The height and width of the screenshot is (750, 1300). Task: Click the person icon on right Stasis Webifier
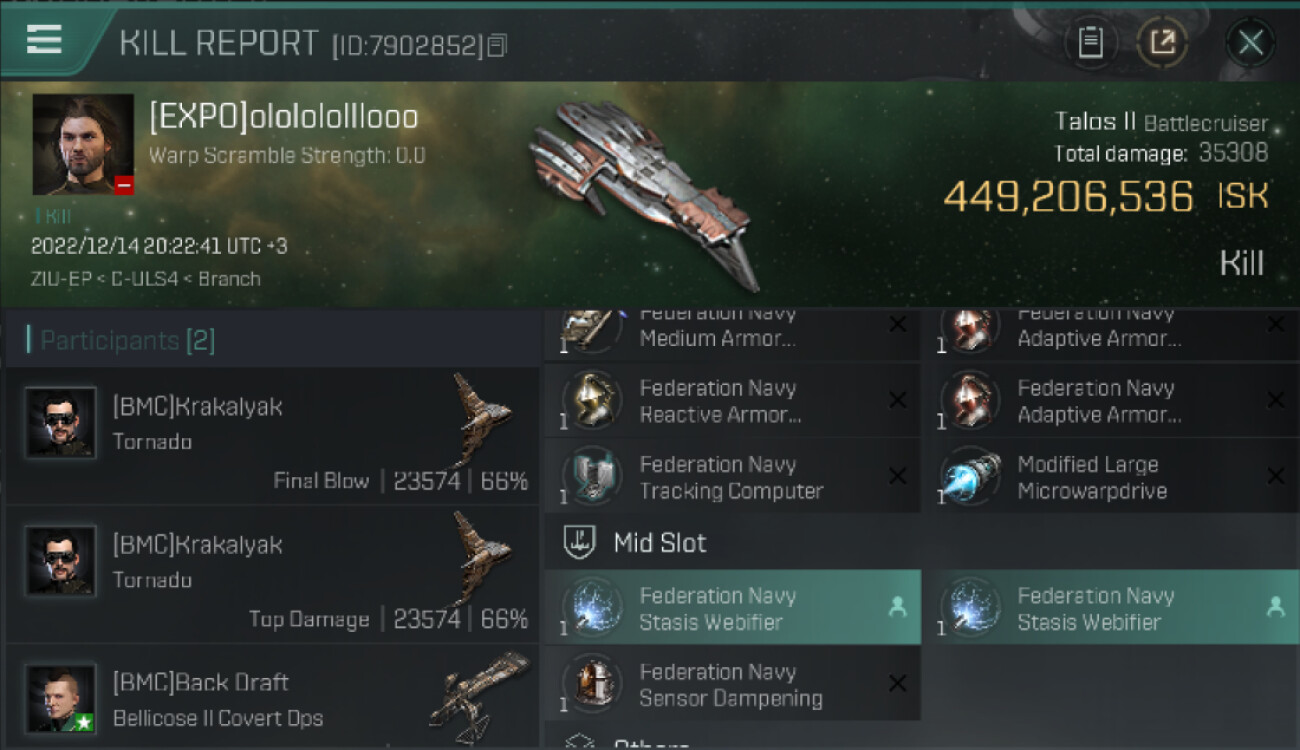(x=1275, y=606)
